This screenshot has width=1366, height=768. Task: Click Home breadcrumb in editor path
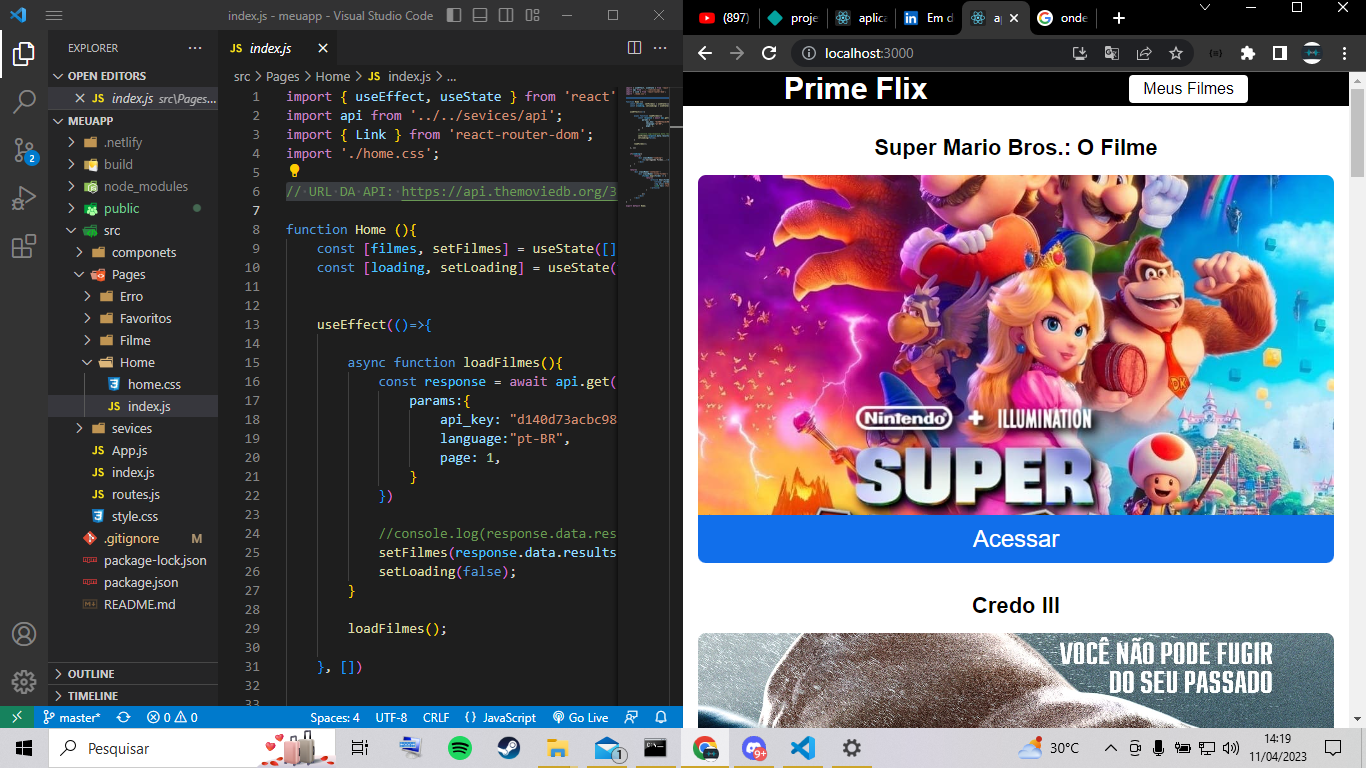[x=333, y=76]
